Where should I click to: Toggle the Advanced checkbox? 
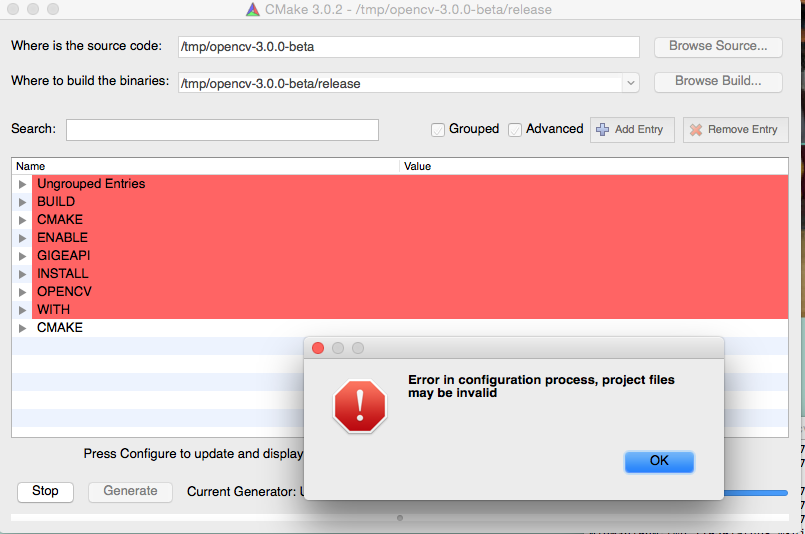coord(515,130)
